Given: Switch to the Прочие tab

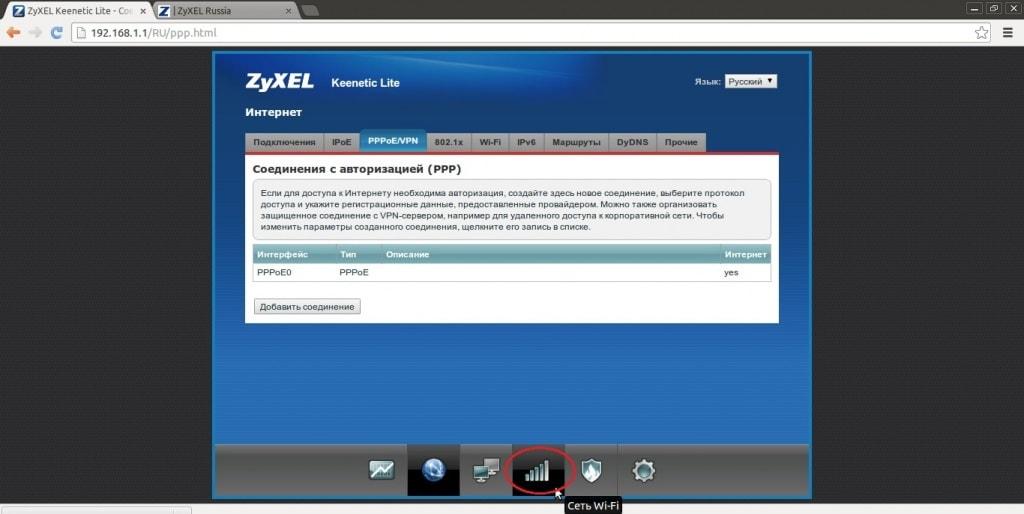Looking at the screenshot, I should click(x=681, y=142).
